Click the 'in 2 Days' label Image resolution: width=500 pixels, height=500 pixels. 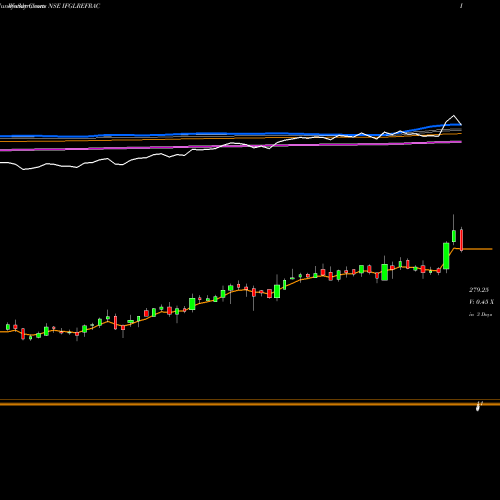coord(480,314)
